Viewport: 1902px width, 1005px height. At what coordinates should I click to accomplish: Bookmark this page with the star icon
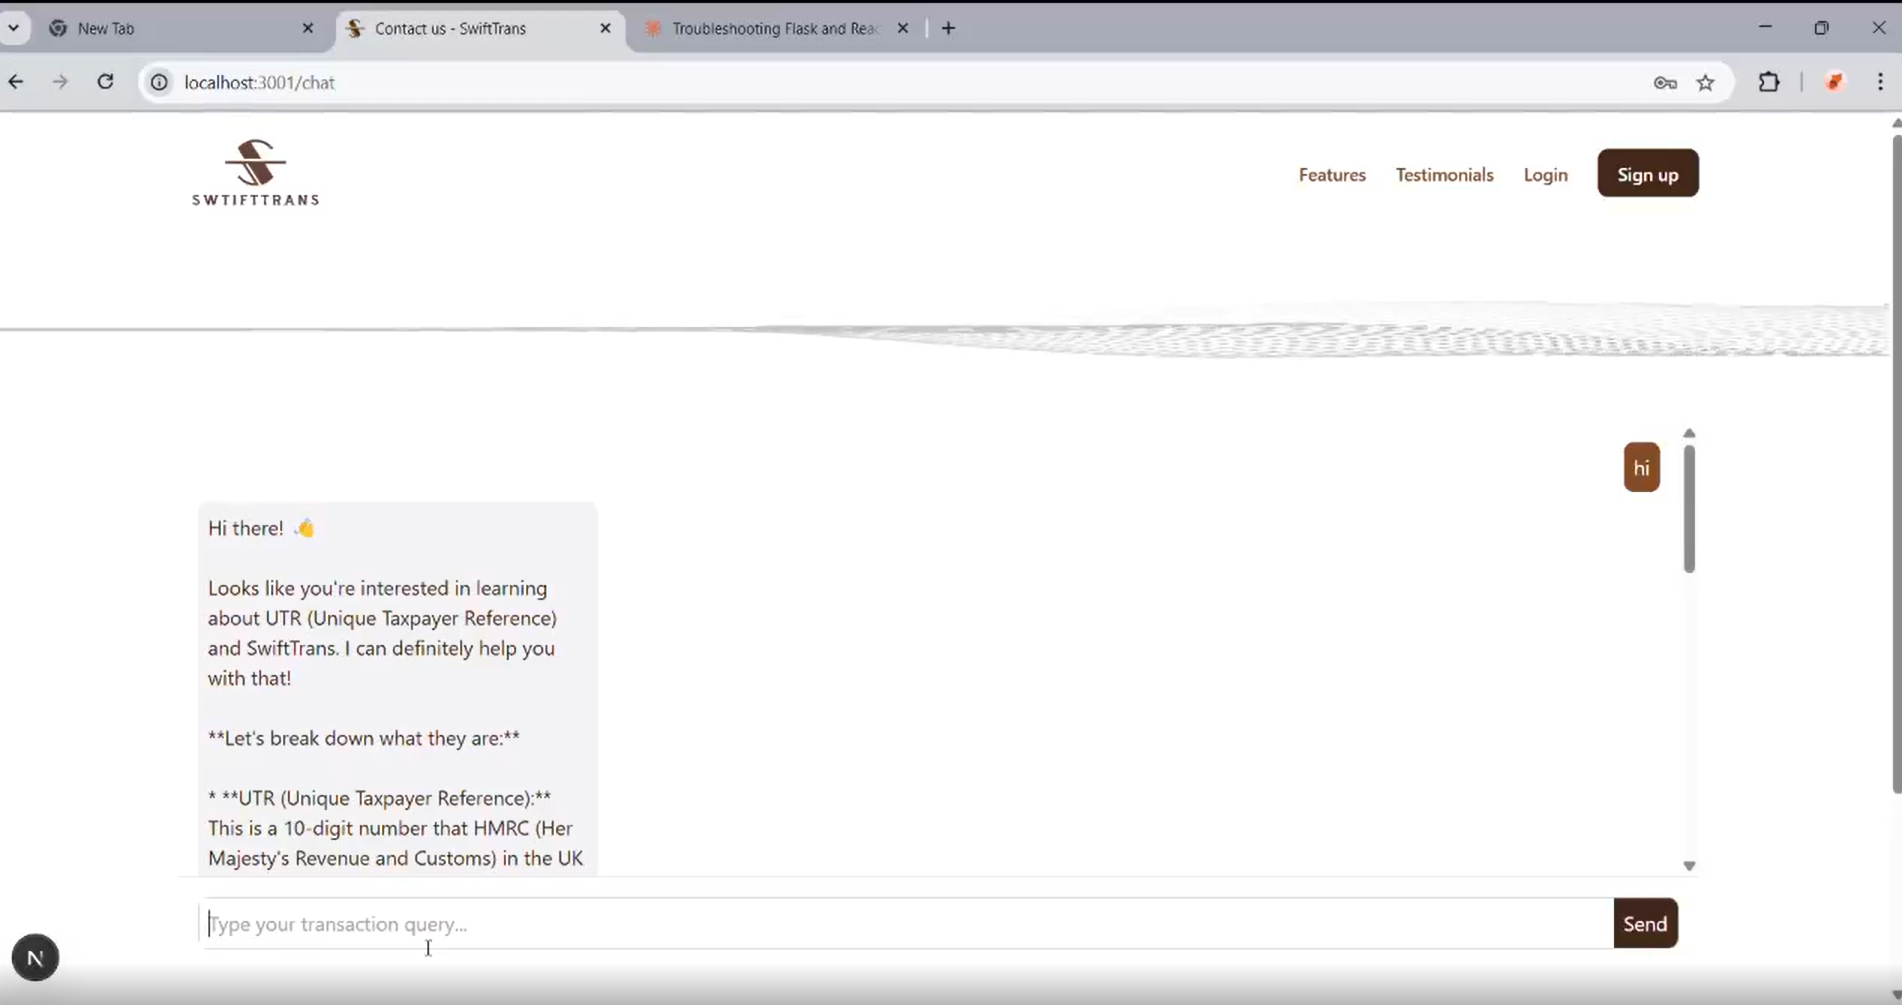pyautogui.click(x=1706, y=83)
